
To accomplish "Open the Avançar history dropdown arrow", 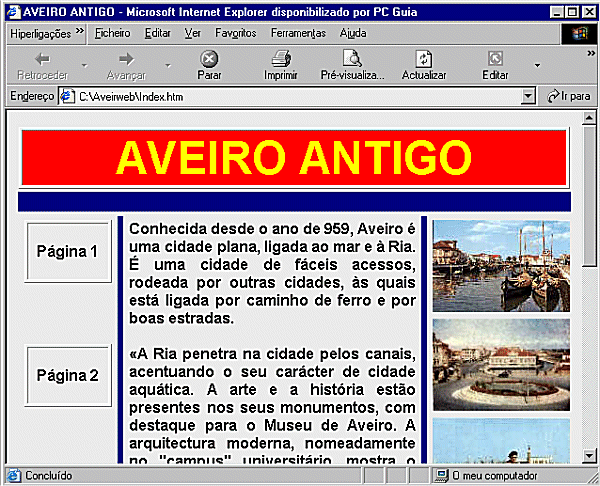I will coord(167,67).
